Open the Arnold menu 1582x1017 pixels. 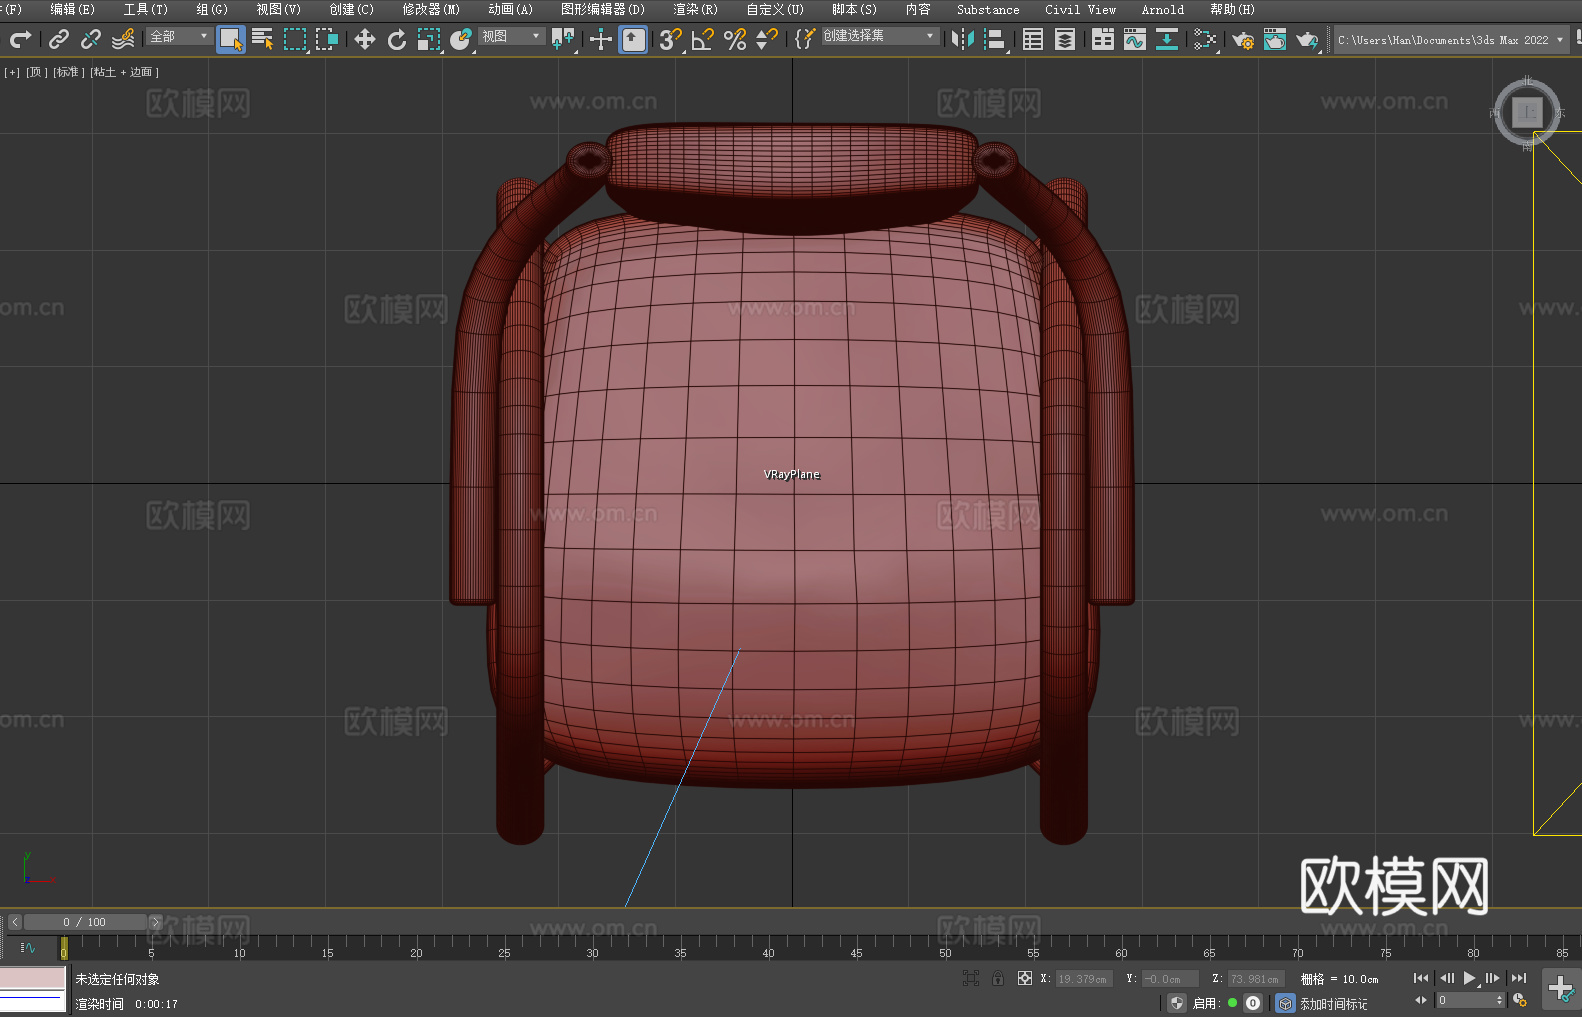[x=1162, y=9]
